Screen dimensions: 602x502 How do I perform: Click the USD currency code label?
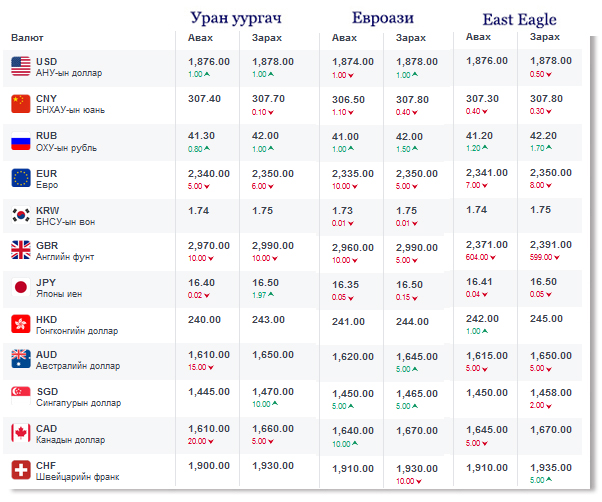[x=46, y=61]
